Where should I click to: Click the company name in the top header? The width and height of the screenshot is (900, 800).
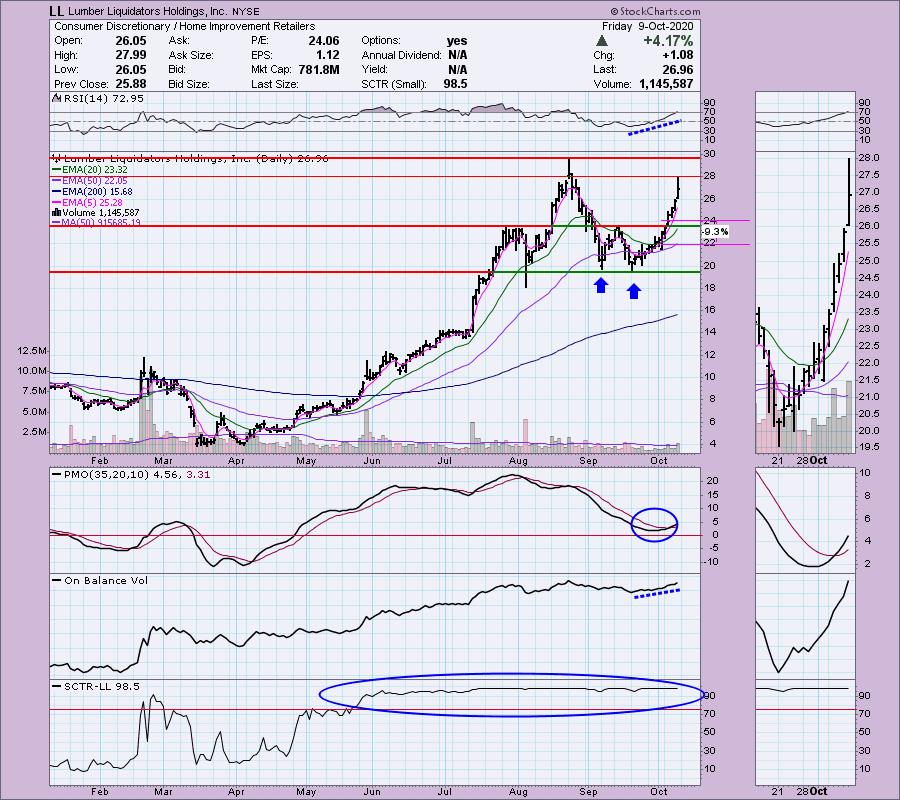tap(148, 11)
